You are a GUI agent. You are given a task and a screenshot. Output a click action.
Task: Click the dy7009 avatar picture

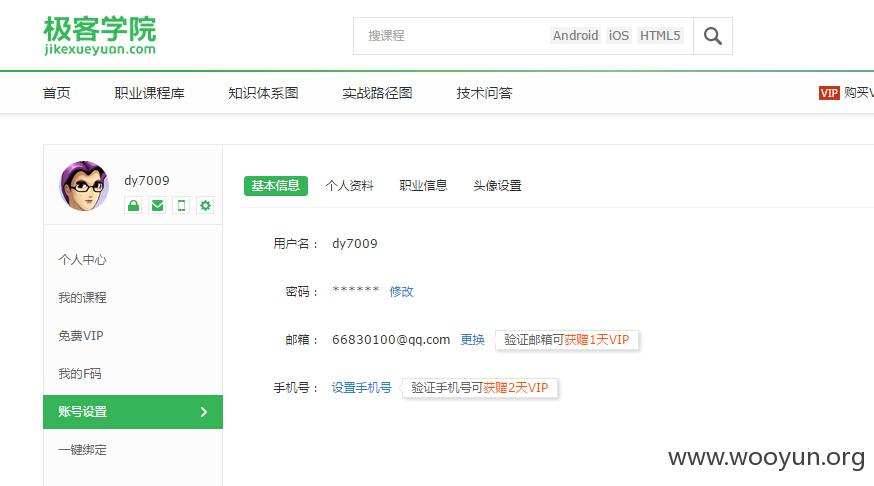84,186
